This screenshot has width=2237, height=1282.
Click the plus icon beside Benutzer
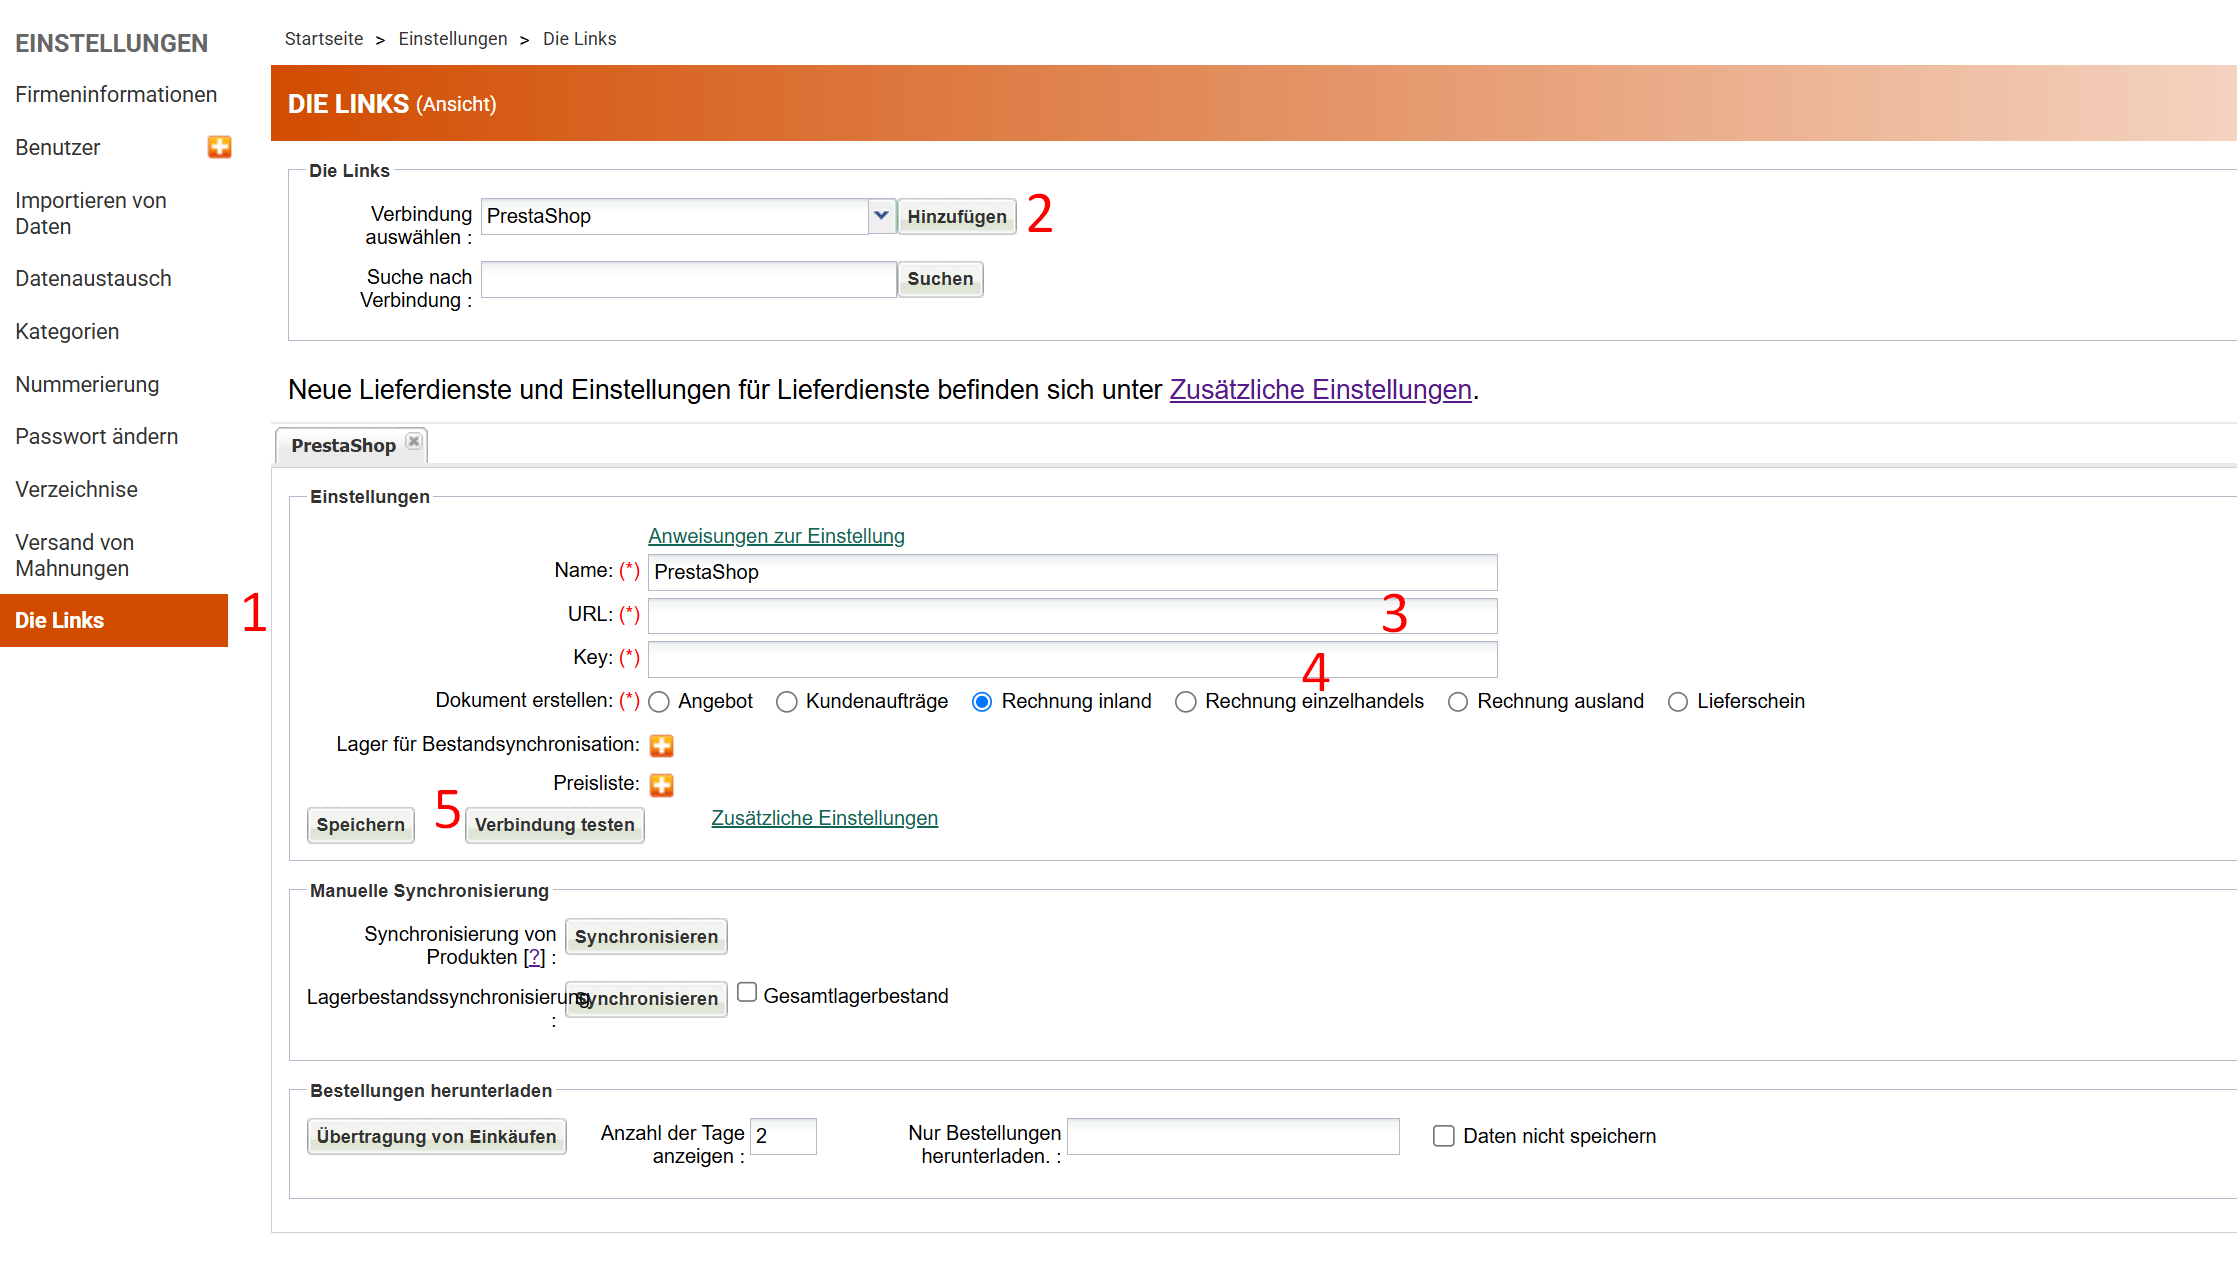tap(219, 147)
